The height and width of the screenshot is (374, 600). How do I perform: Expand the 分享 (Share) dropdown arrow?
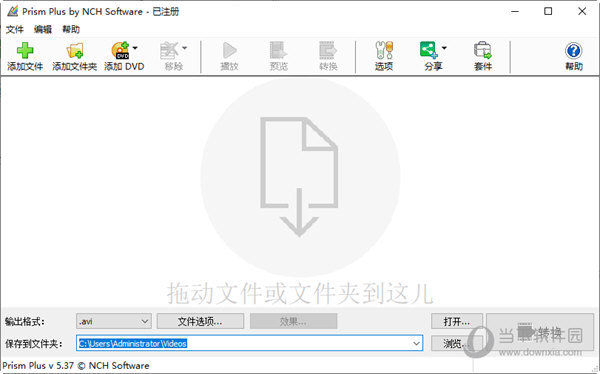[444, 48]
